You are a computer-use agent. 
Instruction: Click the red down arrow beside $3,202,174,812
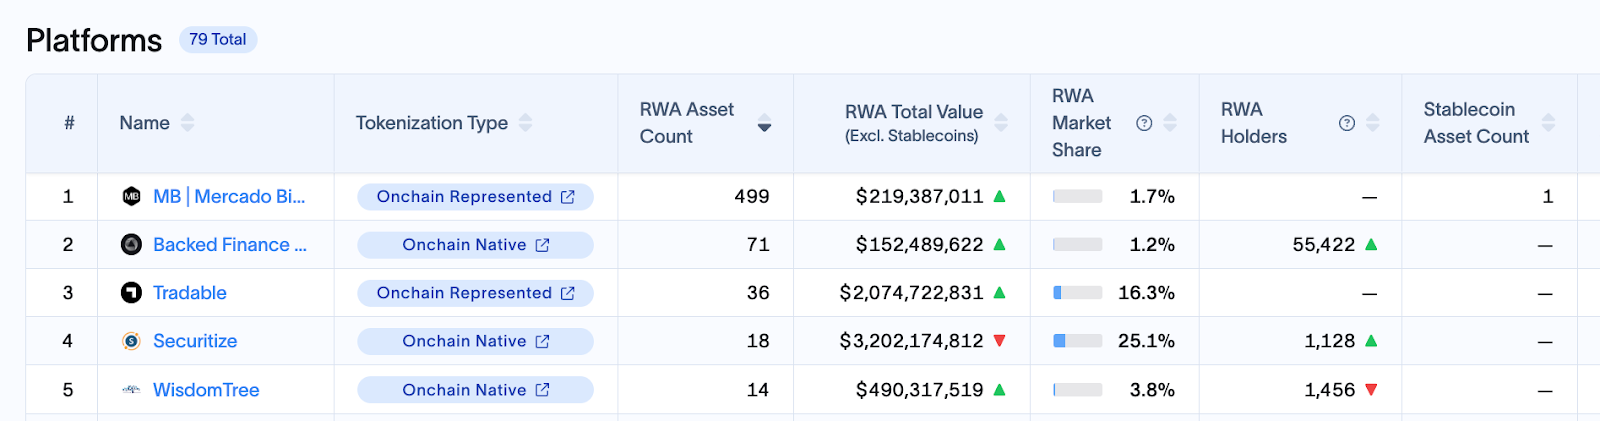pyautogui.click(x=999, y=341)
